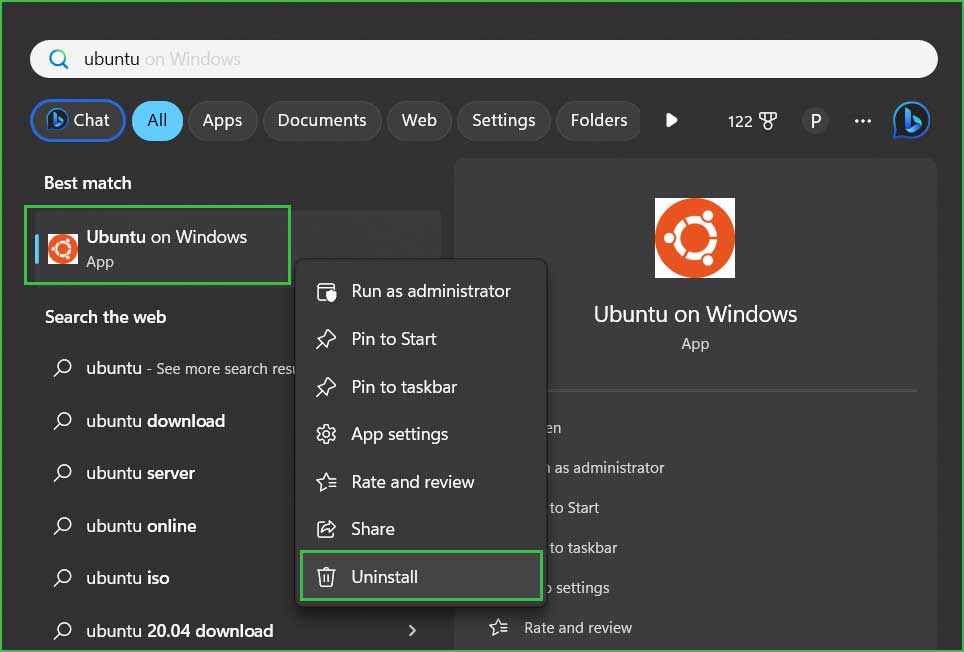
Task: Click the to Start action in preview pane
Action: click(x=574, y=508)
